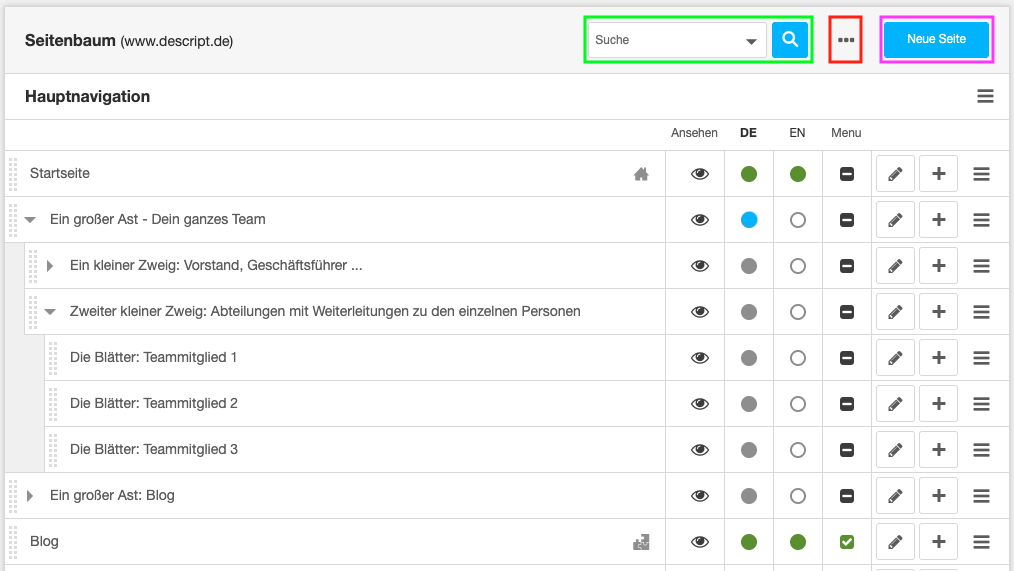
Task: View Ein kleiner Zweig: Vorstand via eye icon
Action: [700, 266]
